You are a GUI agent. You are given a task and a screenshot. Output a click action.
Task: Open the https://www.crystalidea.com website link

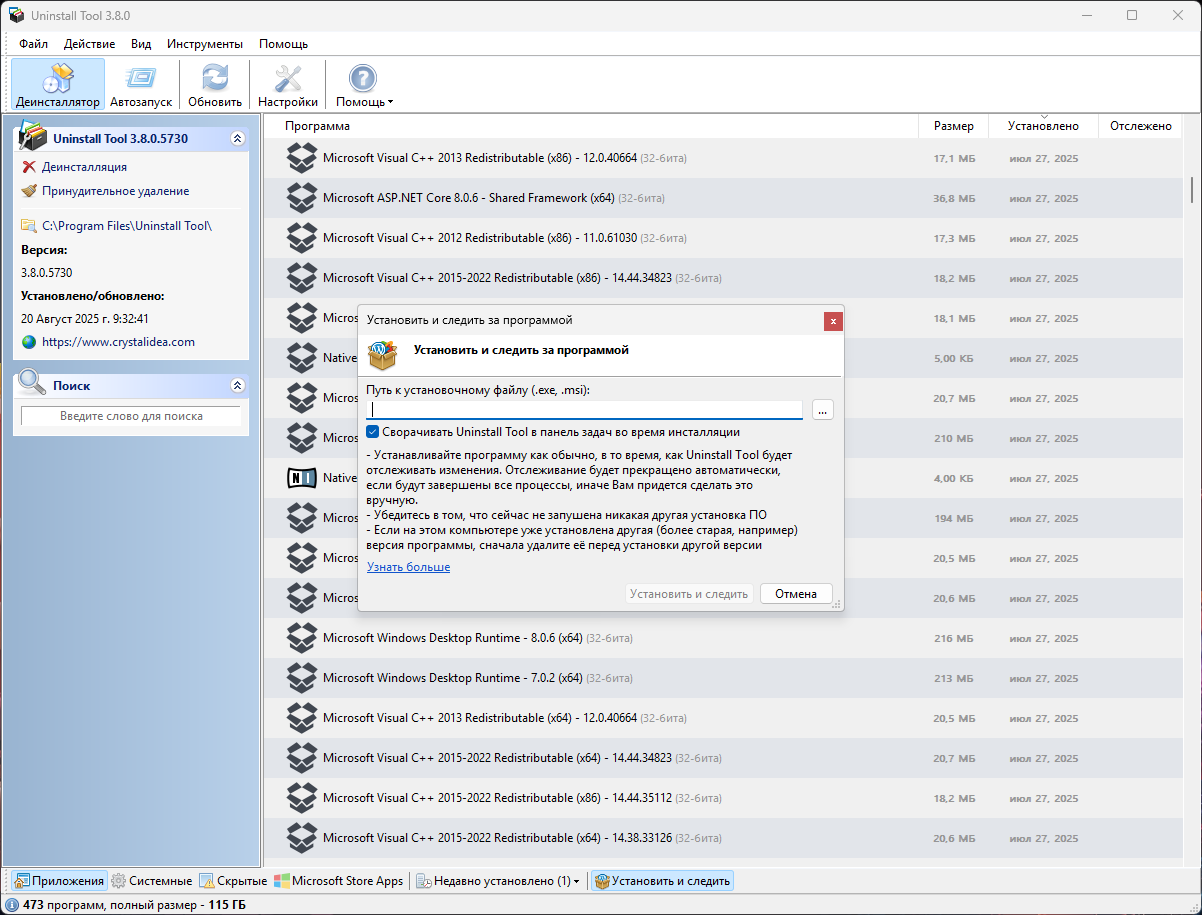point(118,342)
